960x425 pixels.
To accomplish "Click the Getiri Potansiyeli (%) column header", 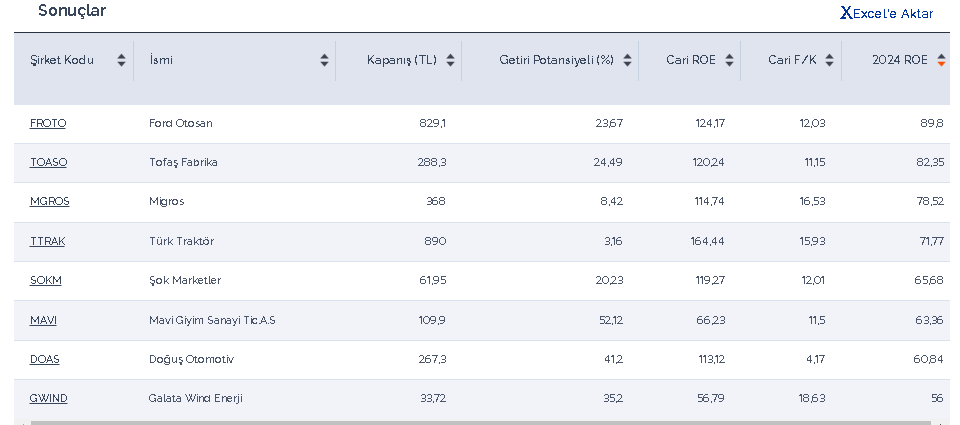I will coord(556,60).
